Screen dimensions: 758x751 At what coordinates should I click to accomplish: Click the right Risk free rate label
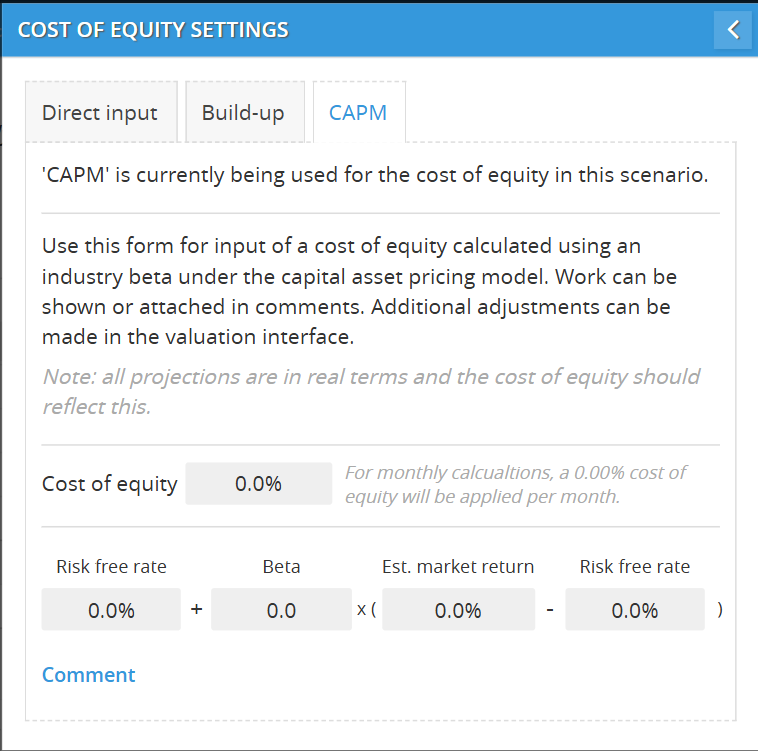(x=635, y=567)
